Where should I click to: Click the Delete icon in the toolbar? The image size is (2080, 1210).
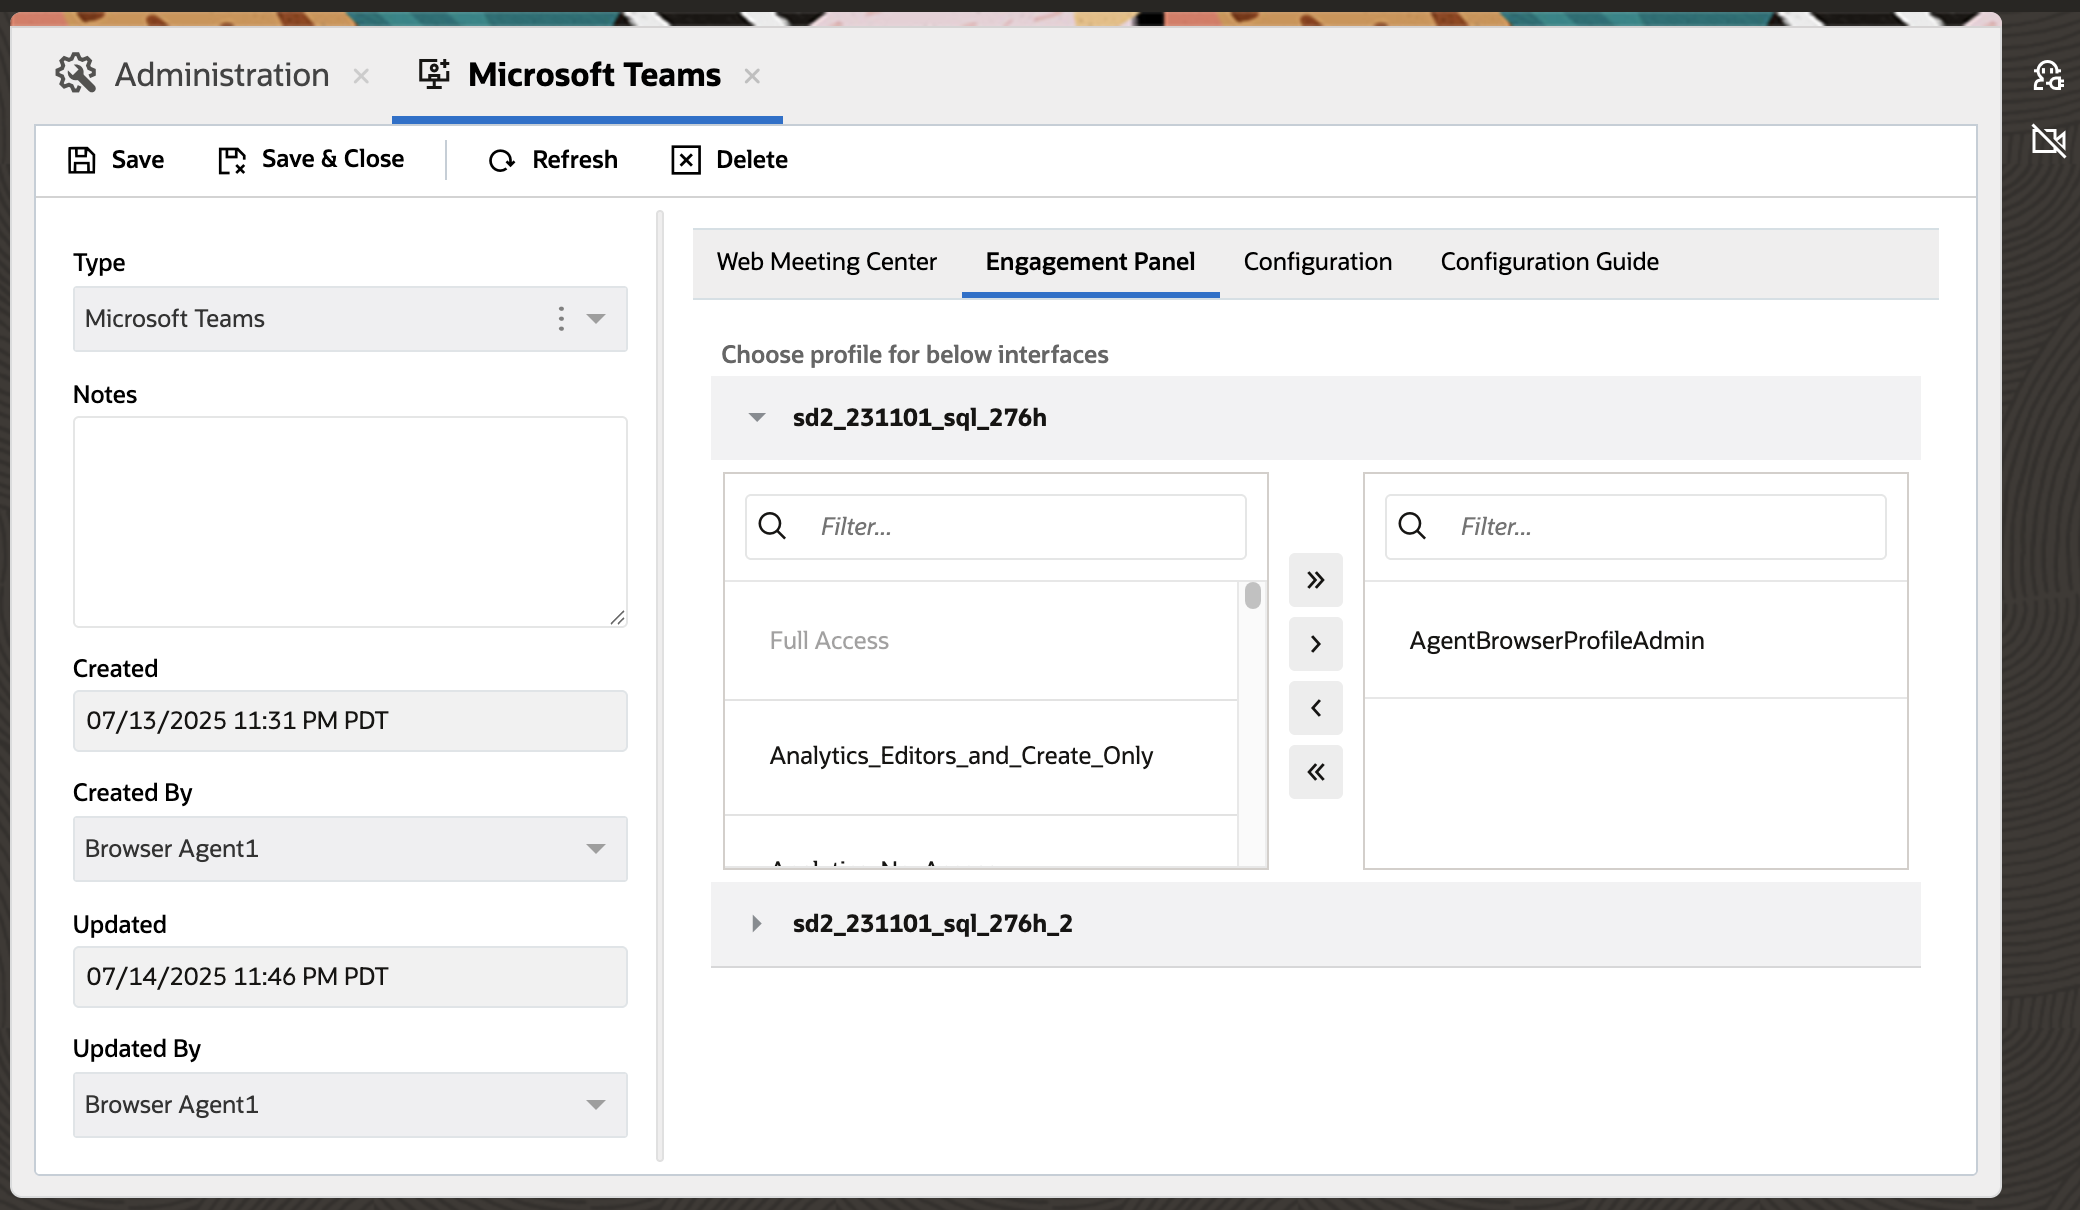686,159
